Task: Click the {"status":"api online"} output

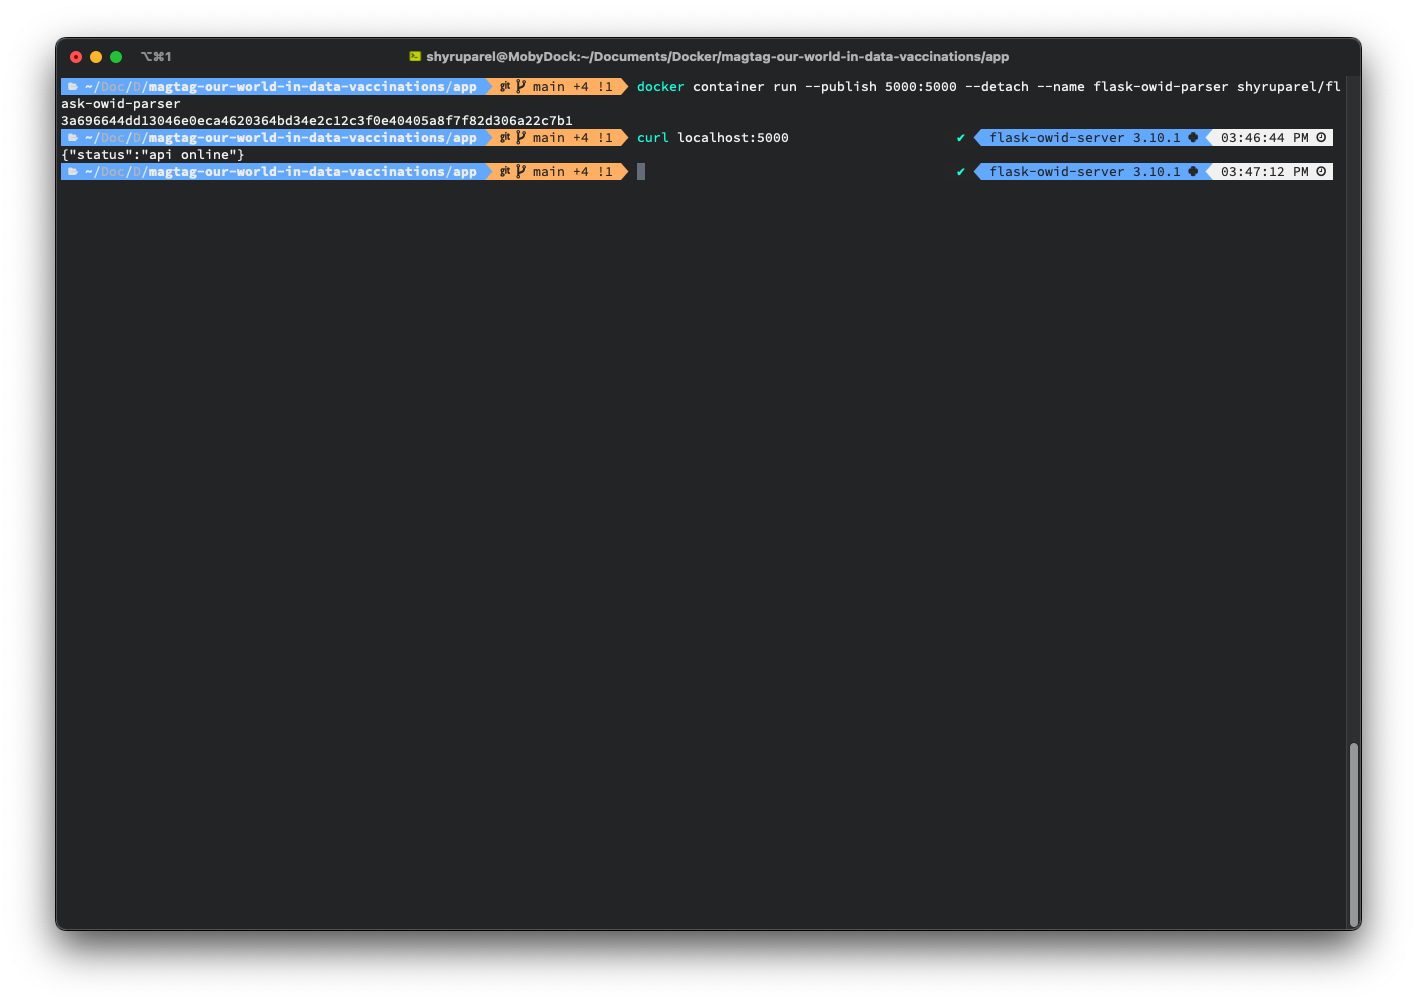Action: [x=152, y=155]
